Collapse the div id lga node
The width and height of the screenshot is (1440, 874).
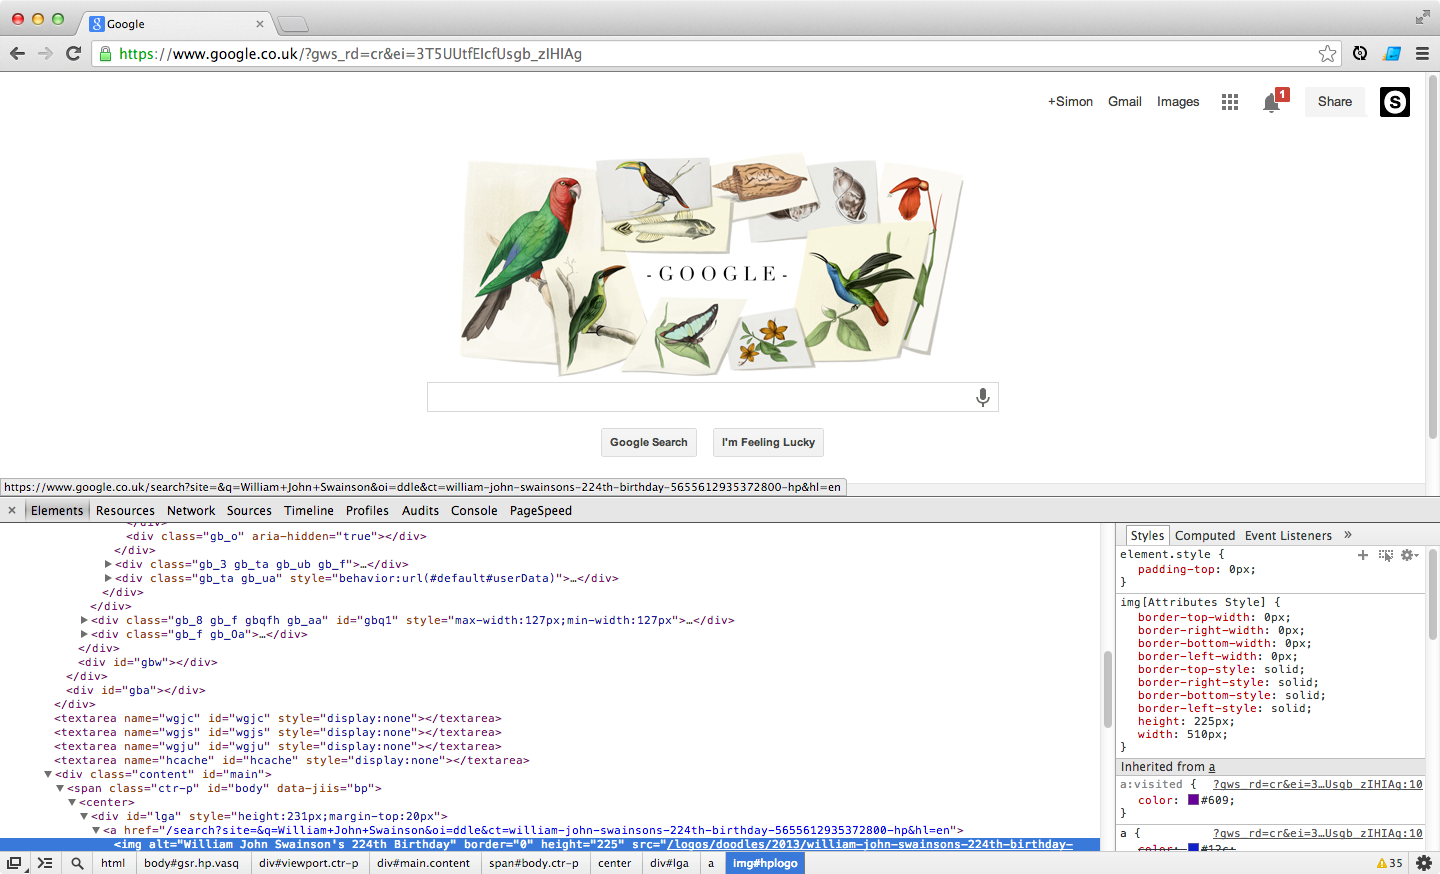click(x=84, y=816)
